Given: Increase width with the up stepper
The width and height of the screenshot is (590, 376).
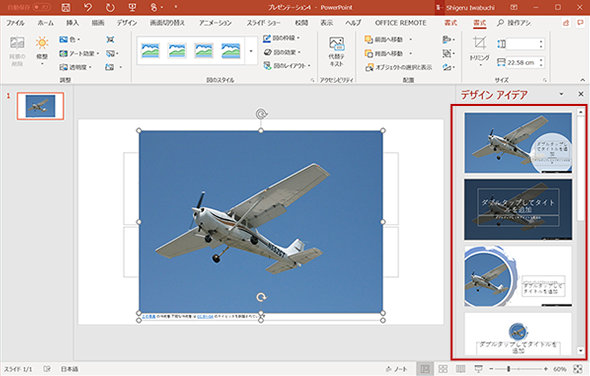Looking at the screenshot, I should (x=541, y=60).
